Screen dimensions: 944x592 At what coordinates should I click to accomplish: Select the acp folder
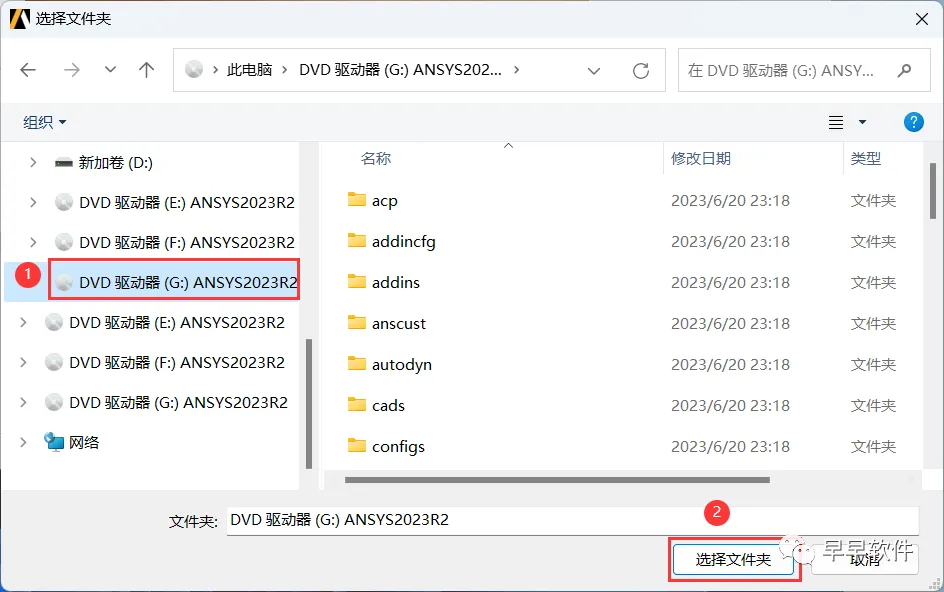click(x=385, y=201)
